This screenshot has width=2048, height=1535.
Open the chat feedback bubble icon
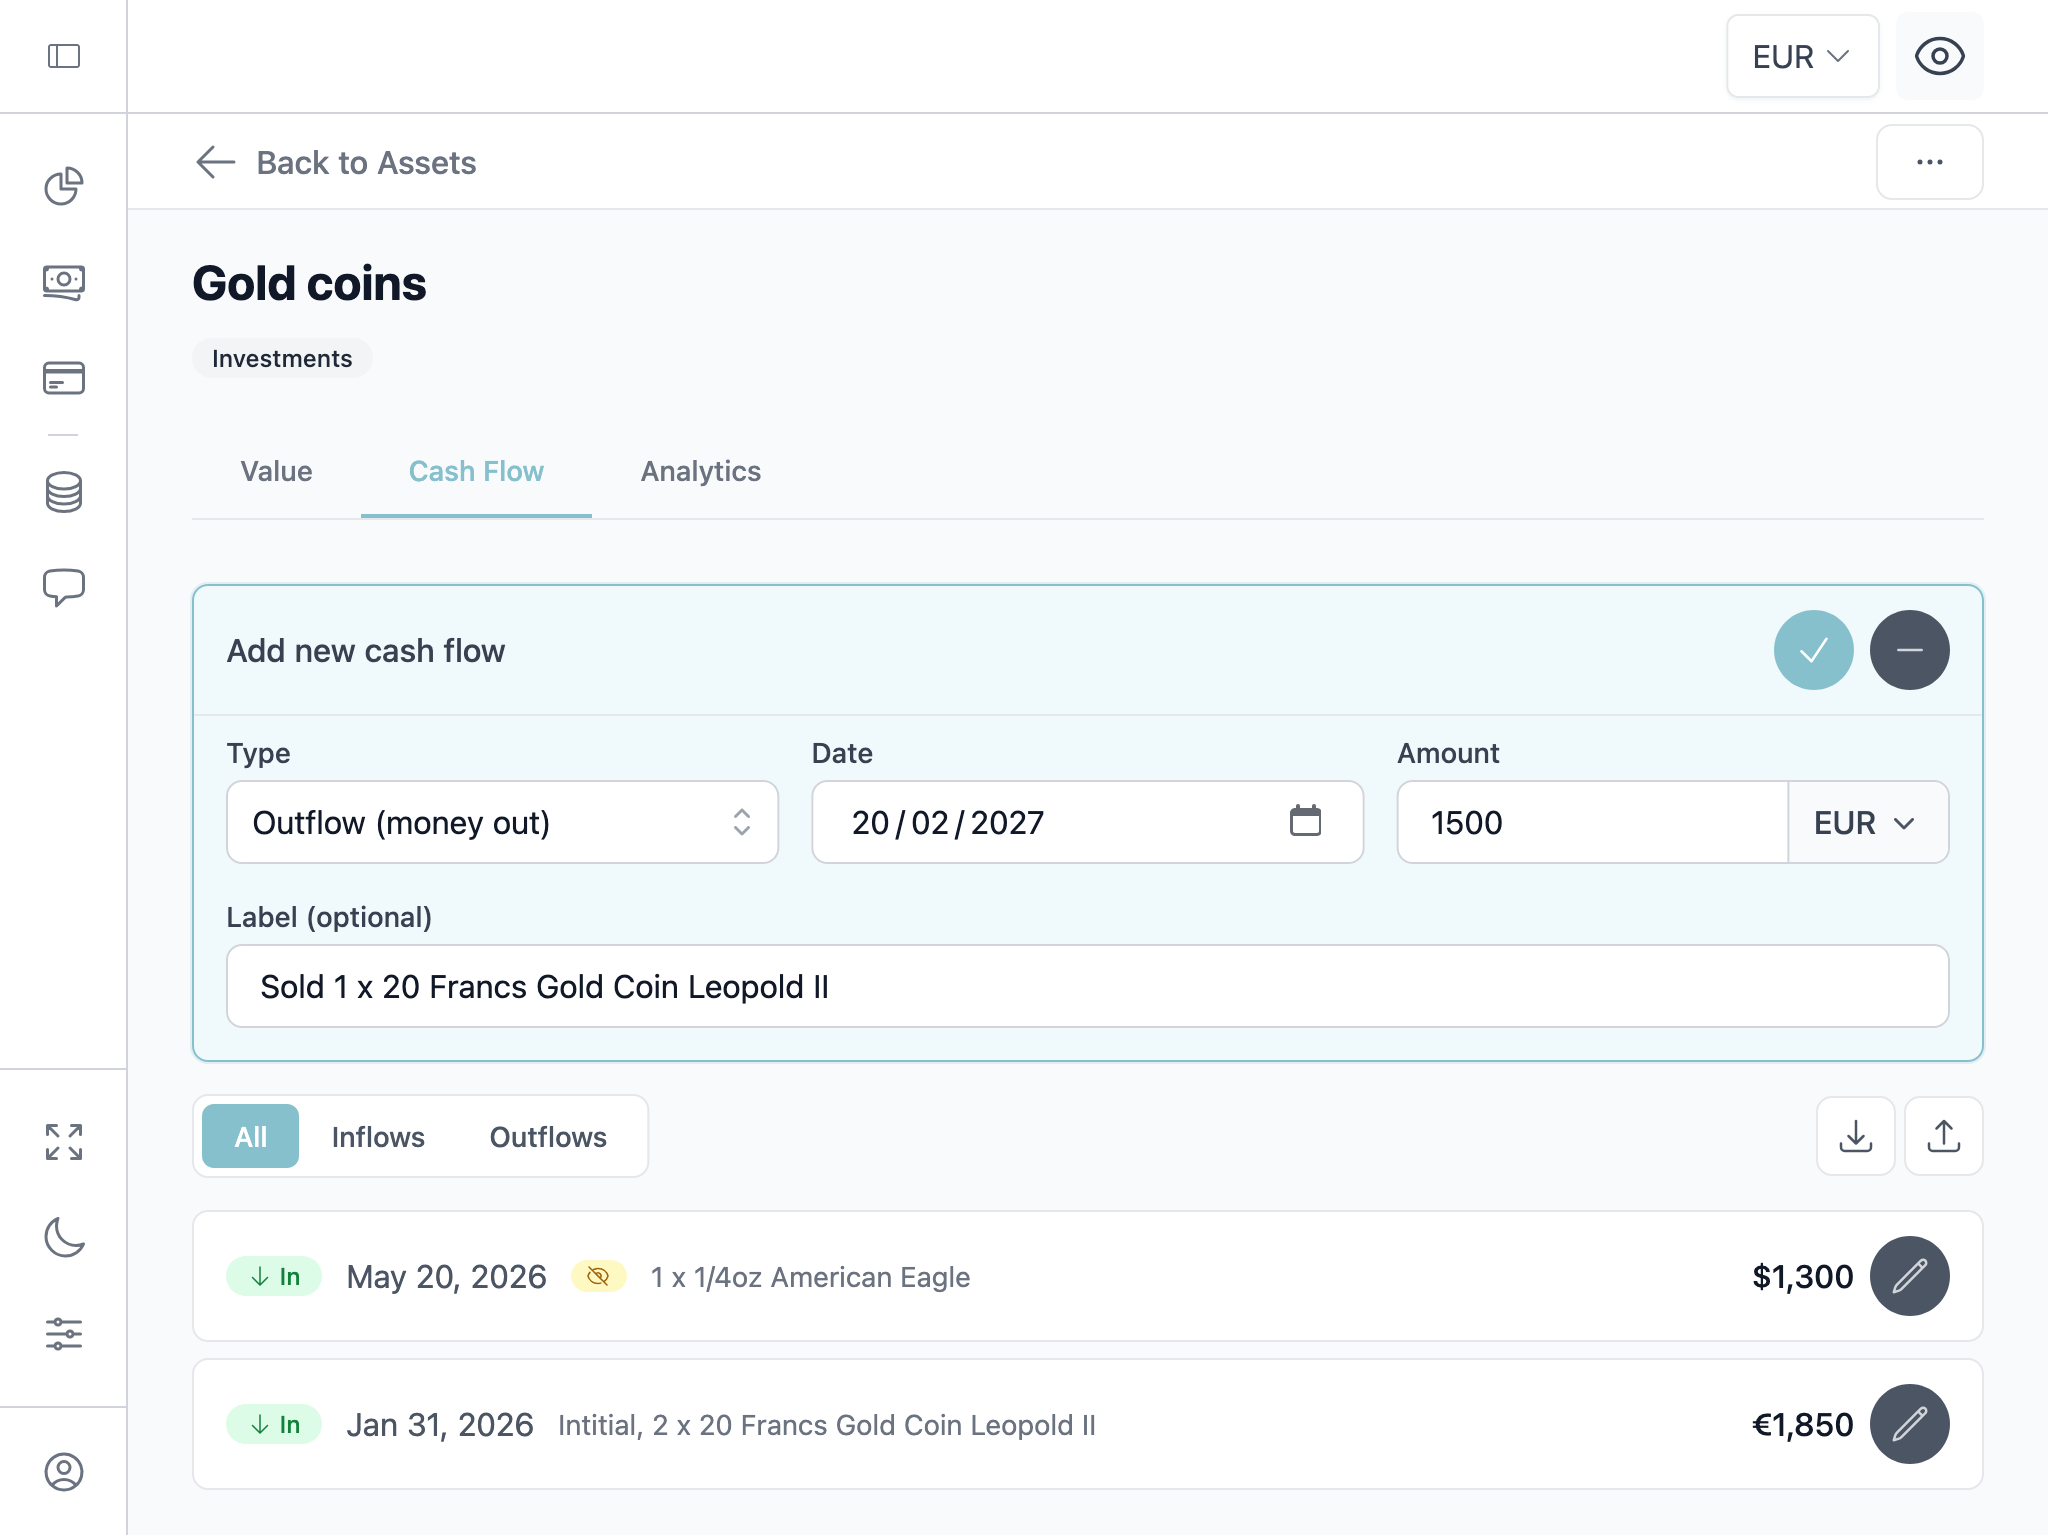click(x=63, y=586)
